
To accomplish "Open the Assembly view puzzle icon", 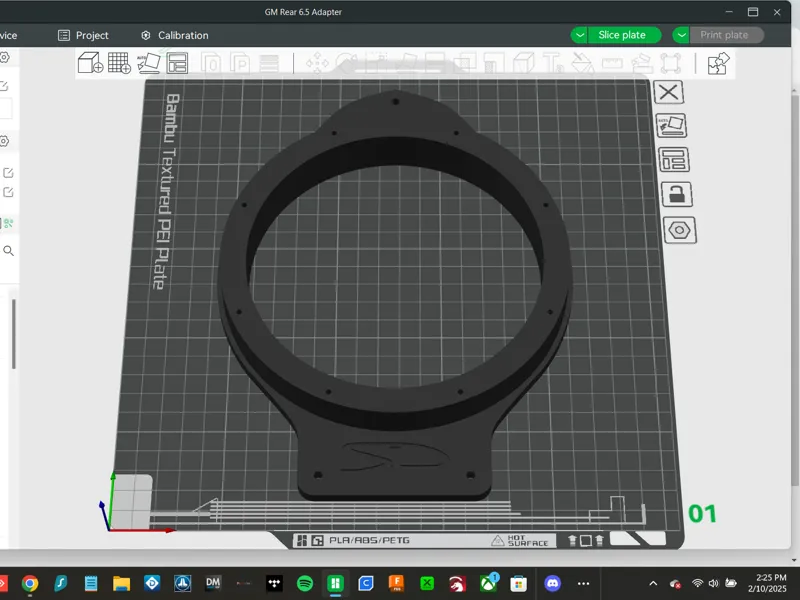I will (x=718, y=64).
